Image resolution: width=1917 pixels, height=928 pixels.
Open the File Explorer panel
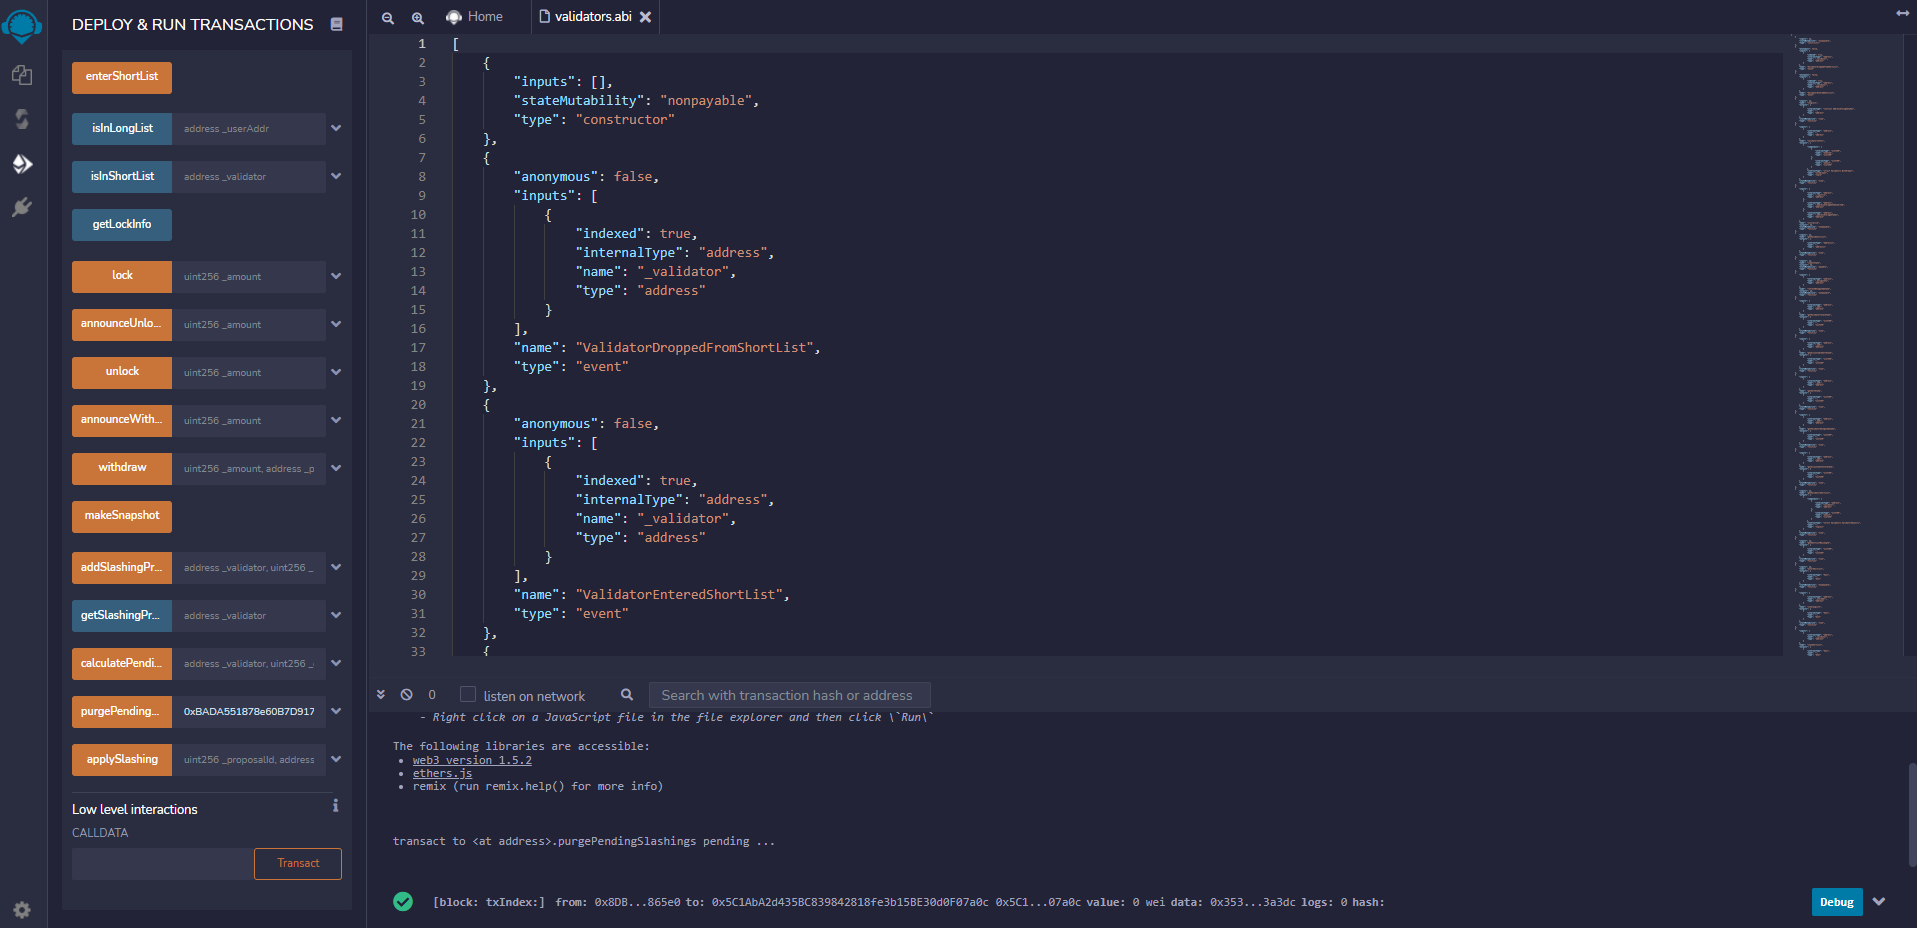(22, 75)
